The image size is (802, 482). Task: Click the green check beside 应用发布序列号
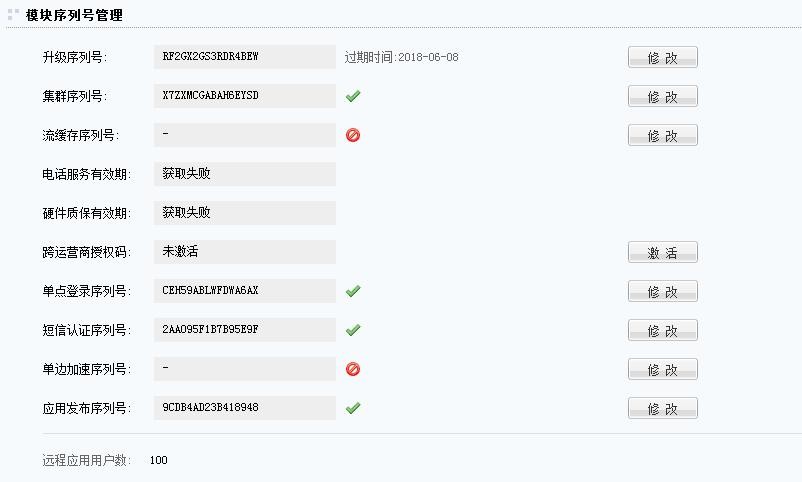click(x=352, y=408)
